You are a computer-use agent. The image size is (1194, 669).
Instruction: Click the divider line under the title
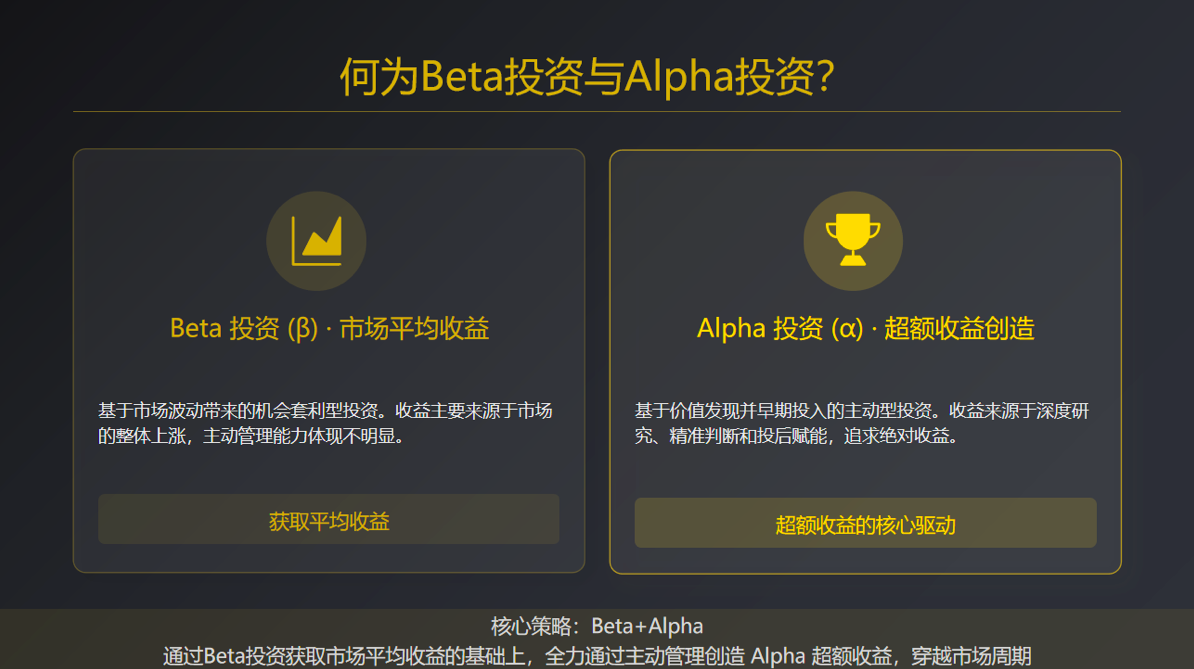(597, 111)
